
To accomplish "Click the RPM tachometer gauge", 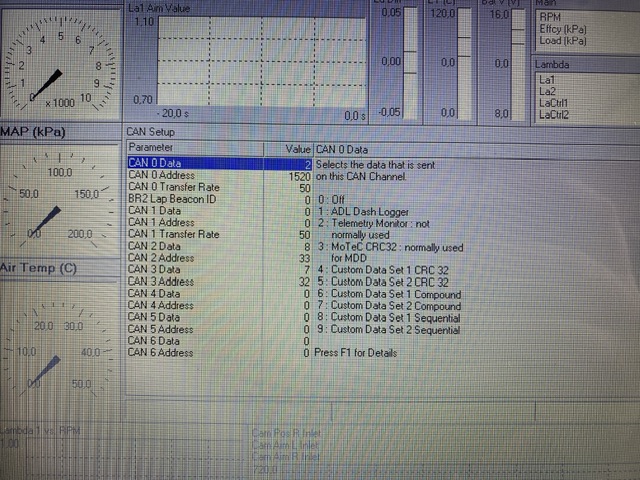I will [60, 64].
